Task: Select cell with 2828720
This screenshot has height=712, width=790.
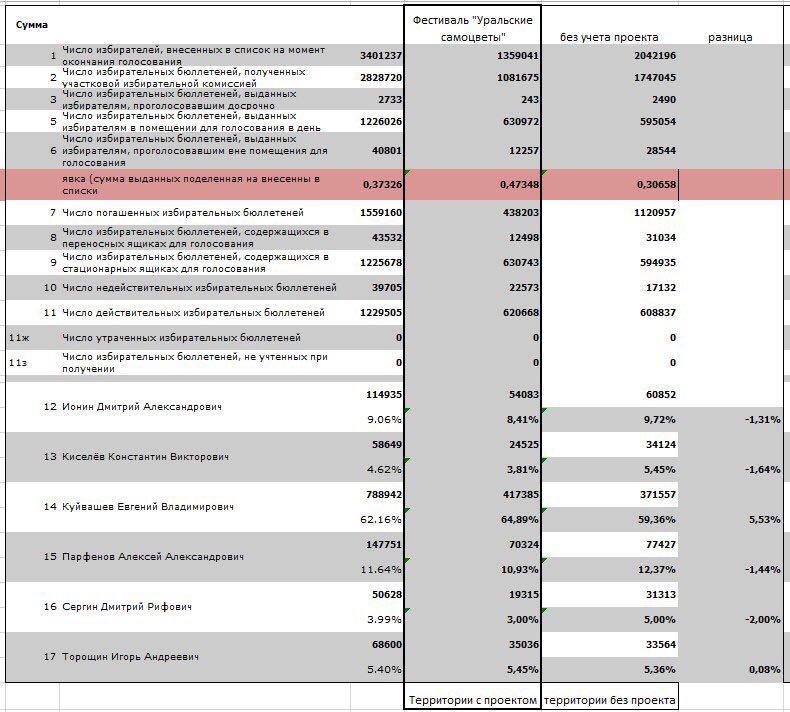Action: point(381,78)
